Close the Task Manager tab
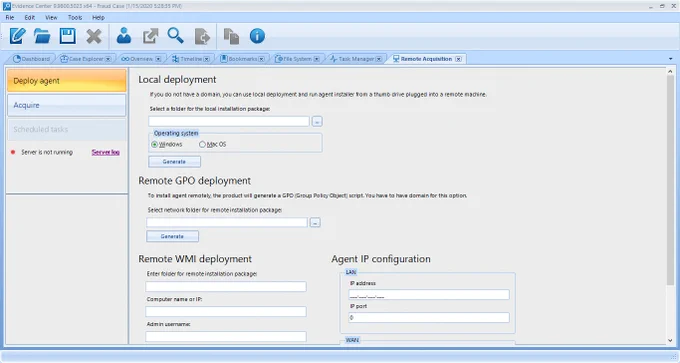Screen dimensions: 680x363 click(379, 59)
